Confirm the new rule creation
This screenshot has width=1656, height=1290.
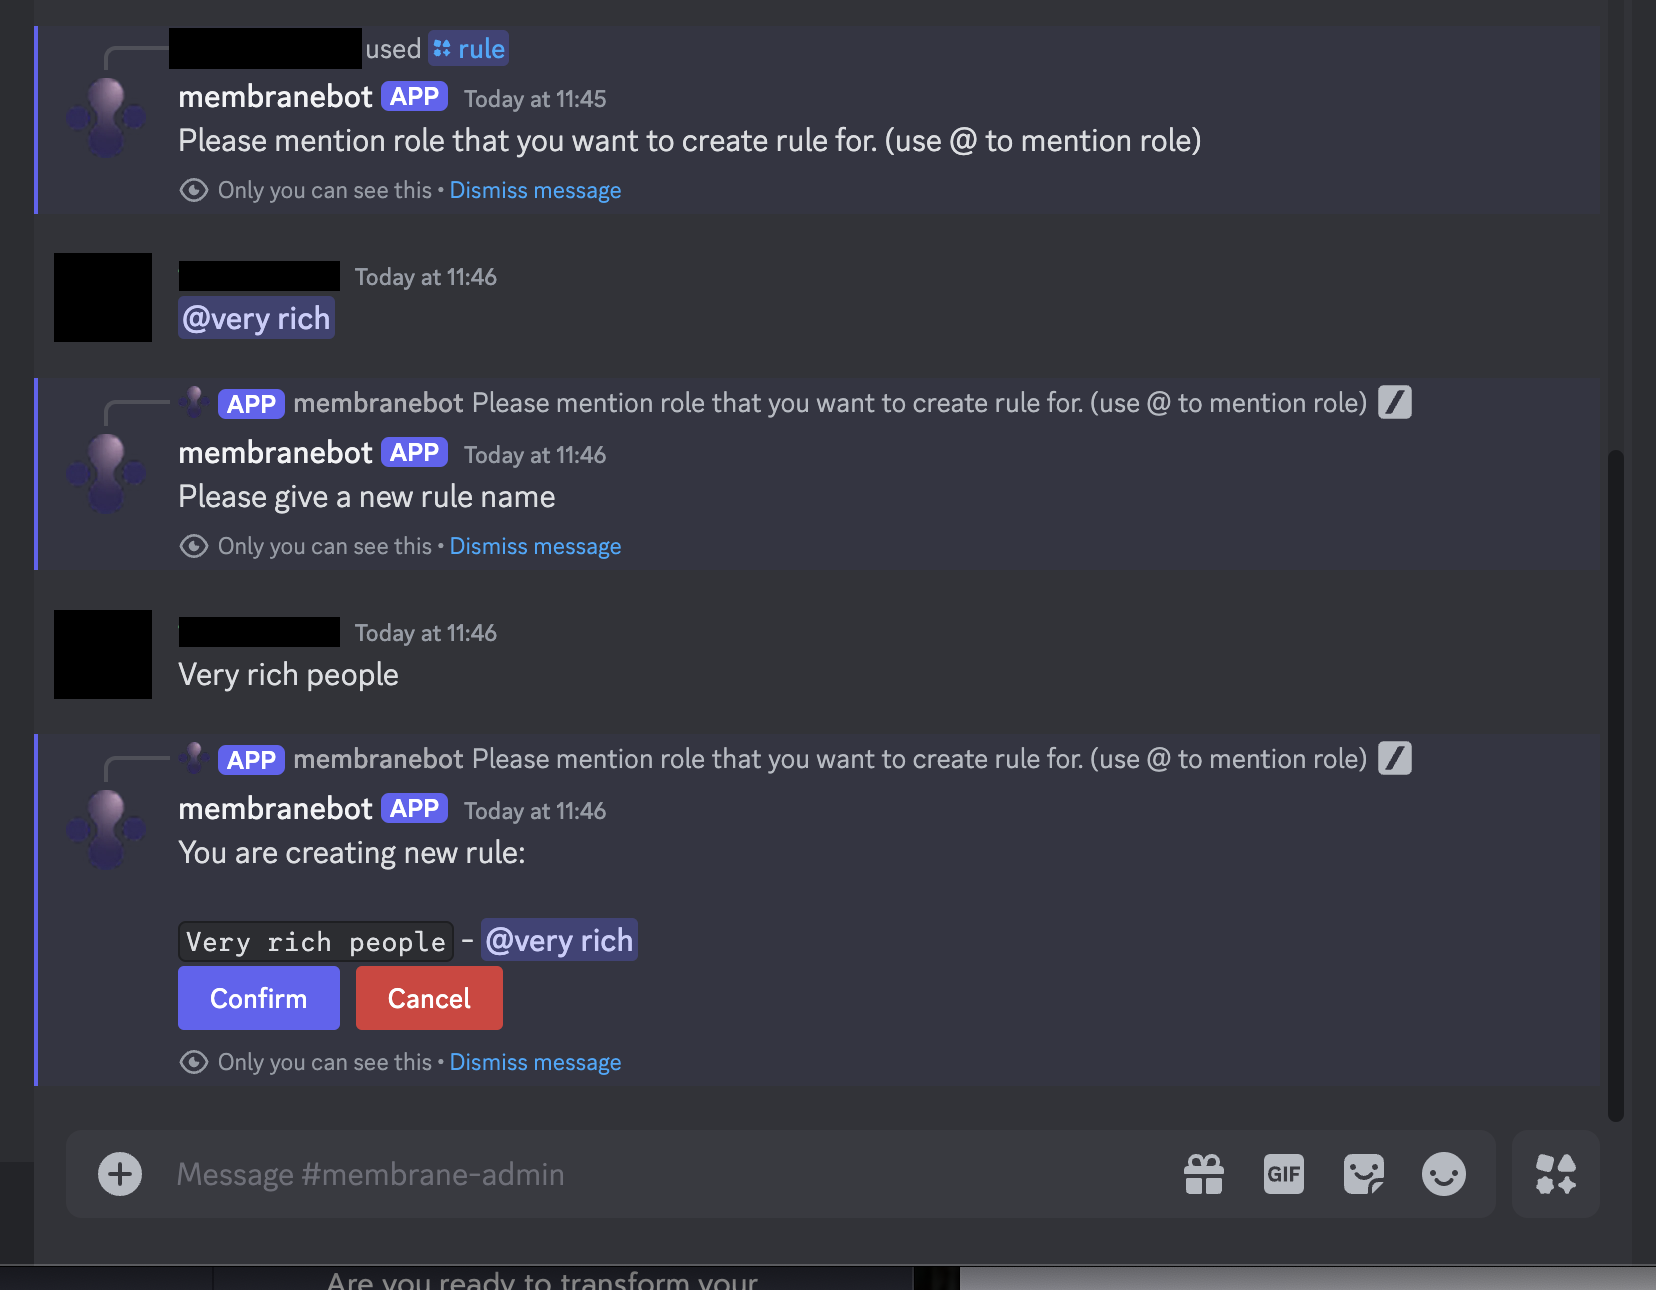[259, 998]
